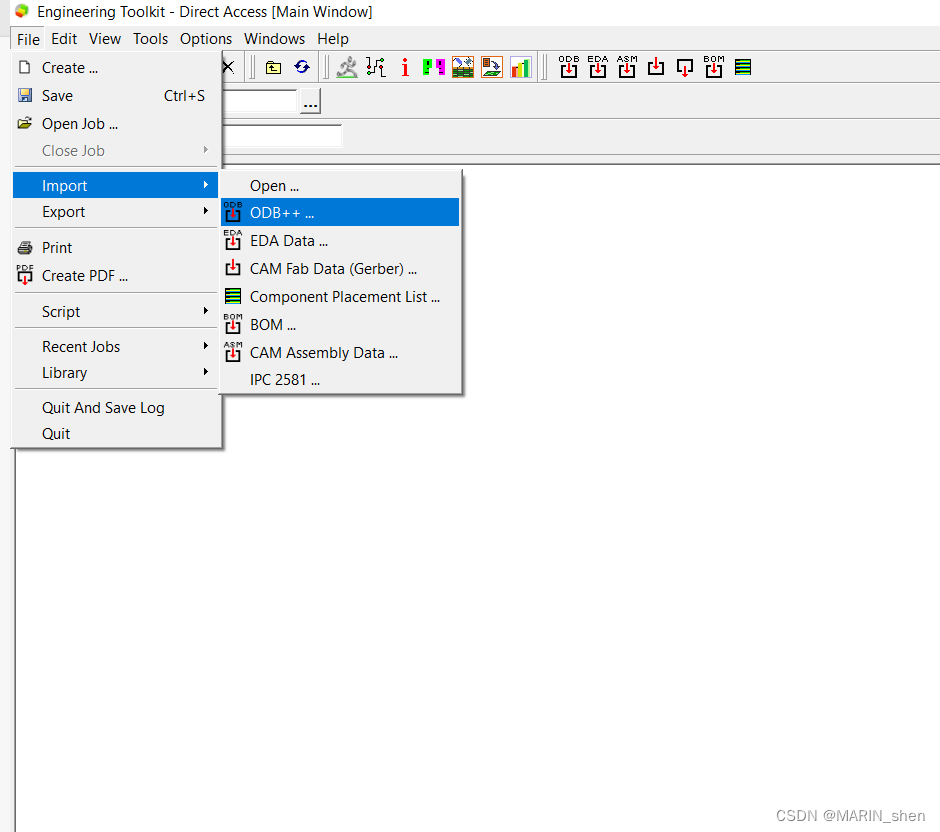The height and width of the screenshot is (832, 940).
Task: Select CAM Assembly Data ...
Action: coord(340,352)
